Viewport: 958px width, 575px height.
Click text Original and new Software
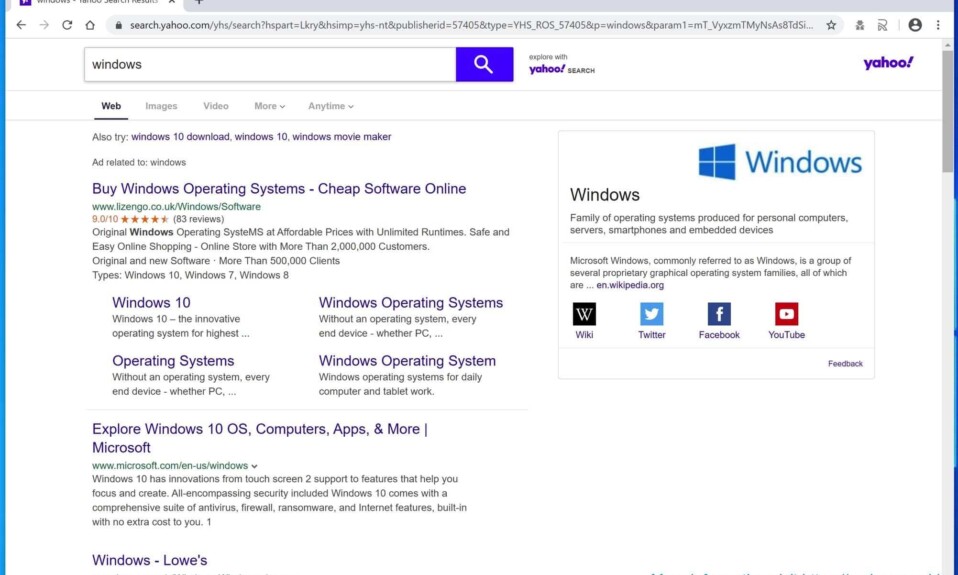point(151,261)
